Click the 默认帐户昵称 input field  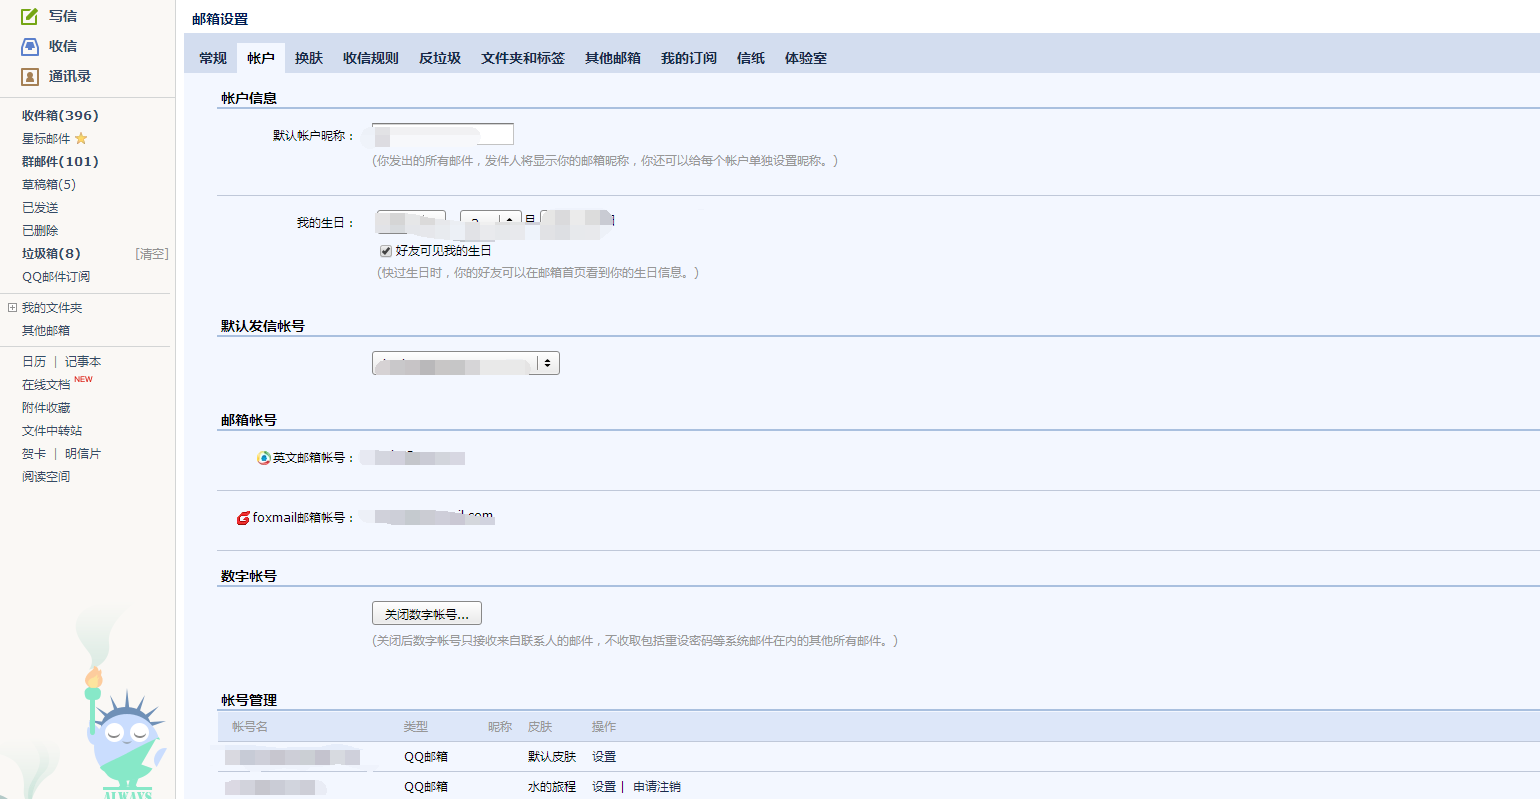443,133
